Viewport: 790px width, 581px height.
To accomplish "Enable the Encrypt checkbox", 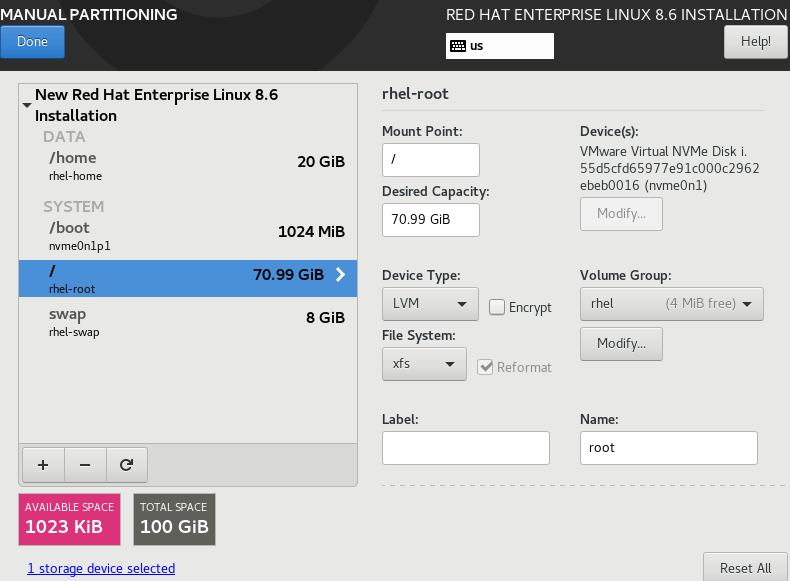I will (x=497, y=307).
